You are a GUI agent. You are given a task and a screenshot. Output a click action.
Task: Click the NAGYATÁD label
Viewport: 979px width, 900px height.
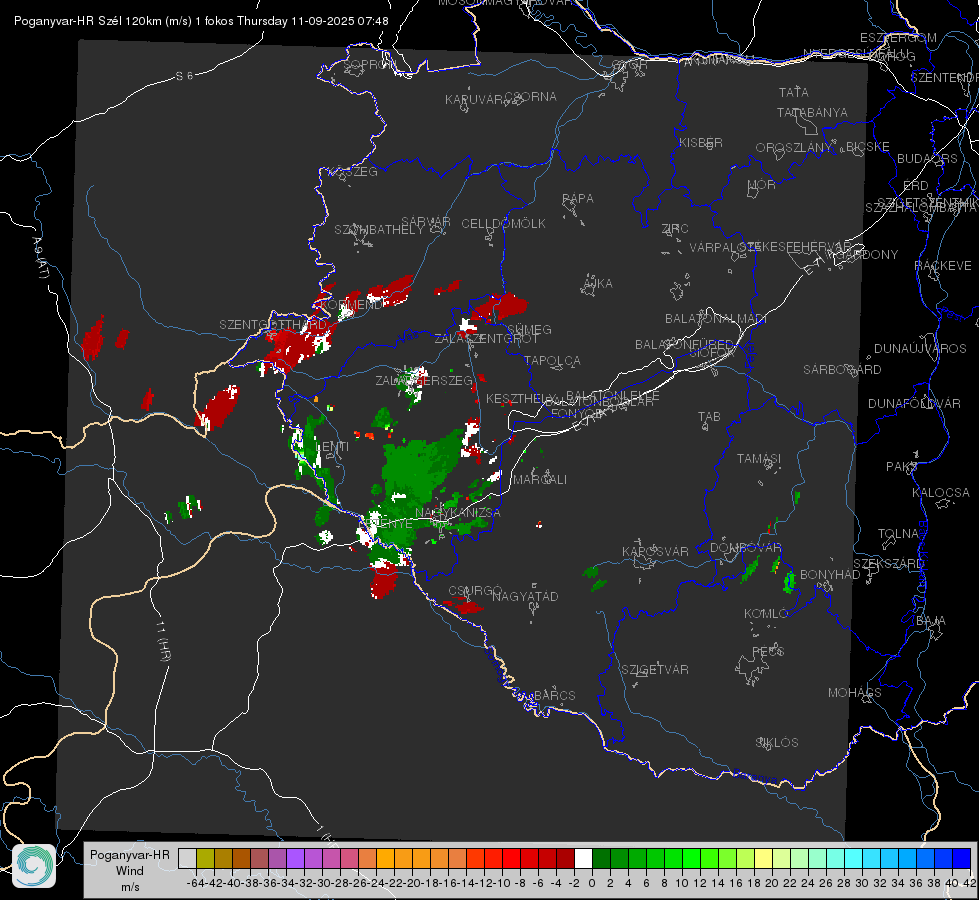pyautogui.click(x=525, y=596)
